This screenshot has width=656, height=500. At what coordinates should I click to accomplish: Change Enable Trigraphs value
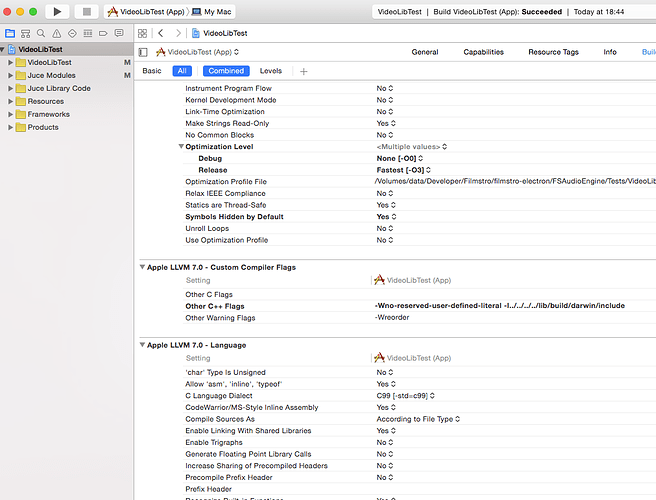coord(384,442)
